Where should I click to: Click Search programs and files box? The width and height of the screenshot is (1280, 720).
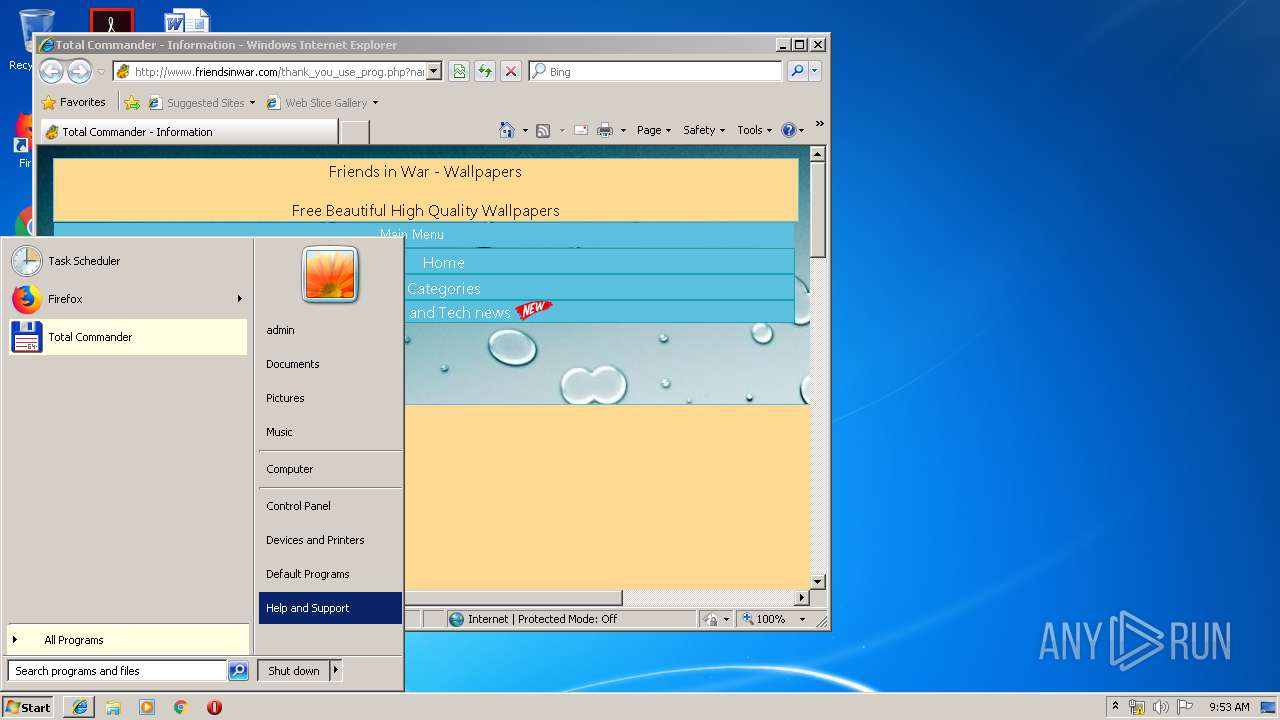point(117,671)
